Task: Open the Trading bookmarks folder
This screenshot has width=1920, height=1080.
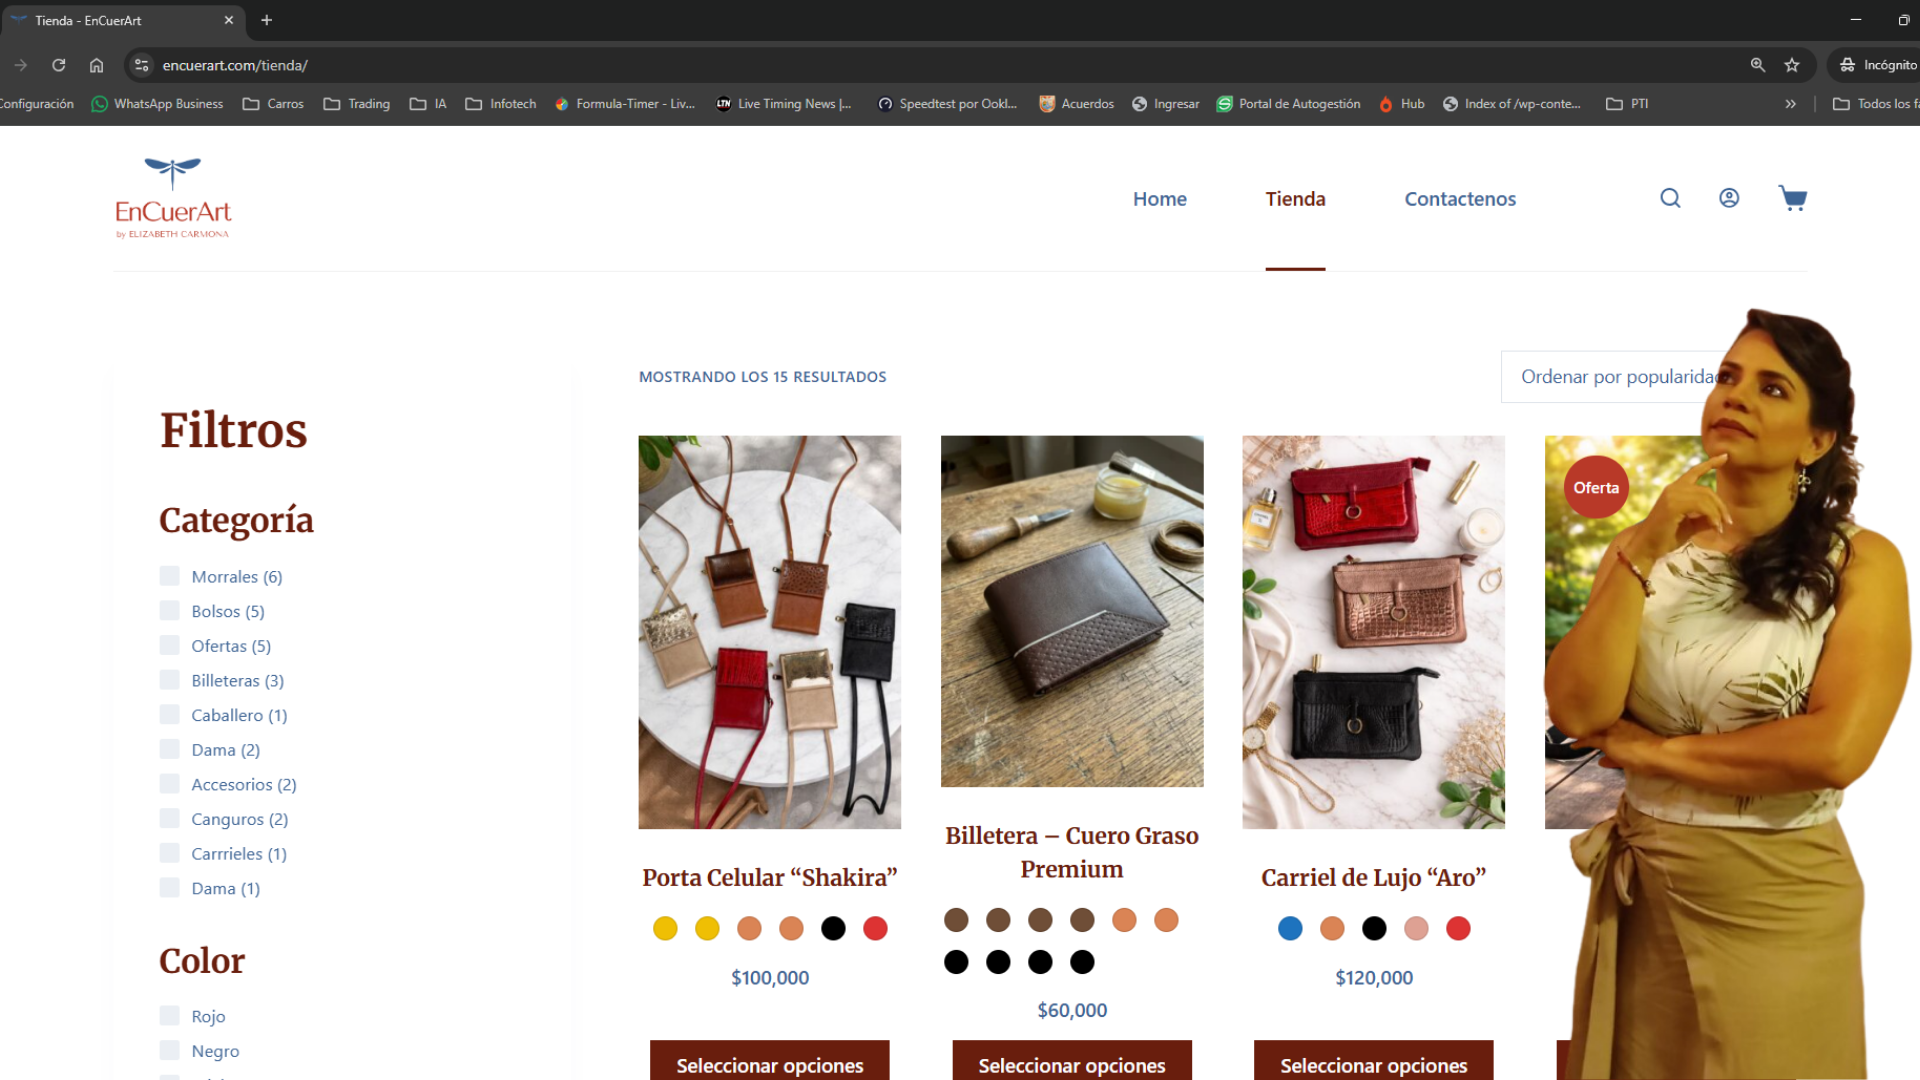Action: pyautogui.click(x=357, y=104)
